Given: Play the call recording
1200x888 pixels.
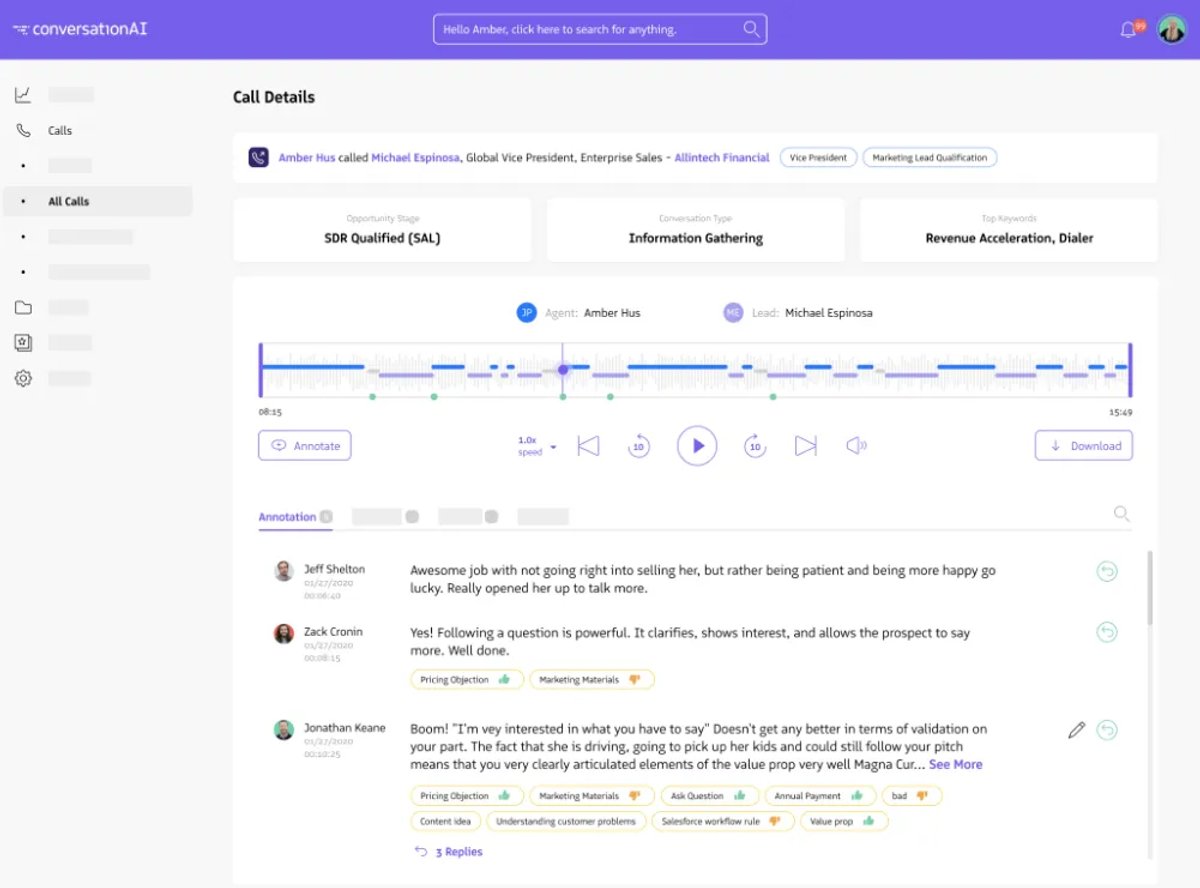Looking at the screenshot, I should coord(697,446).
